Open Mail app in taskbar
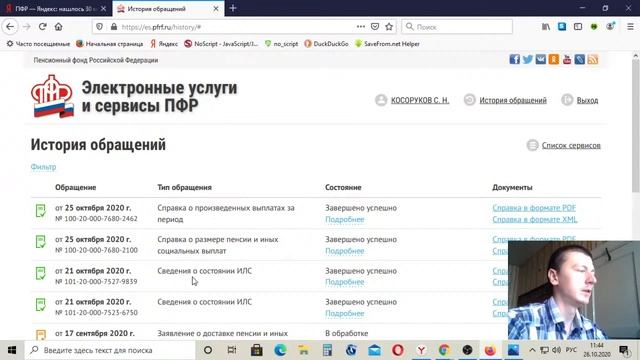 click(x=374, y=350)
